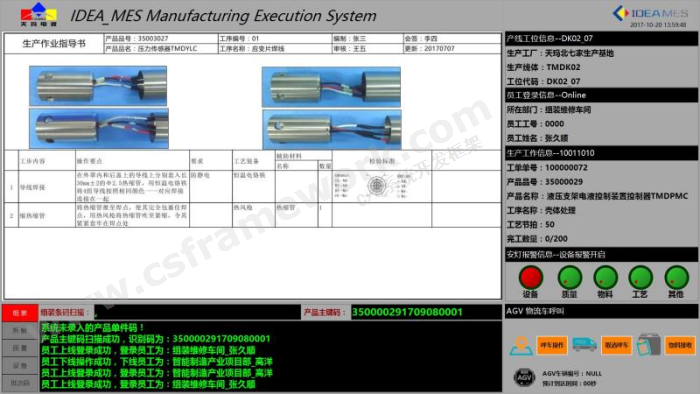Click the green 其他 alarm light
700x394 pixels.
[x=676, y=278]
